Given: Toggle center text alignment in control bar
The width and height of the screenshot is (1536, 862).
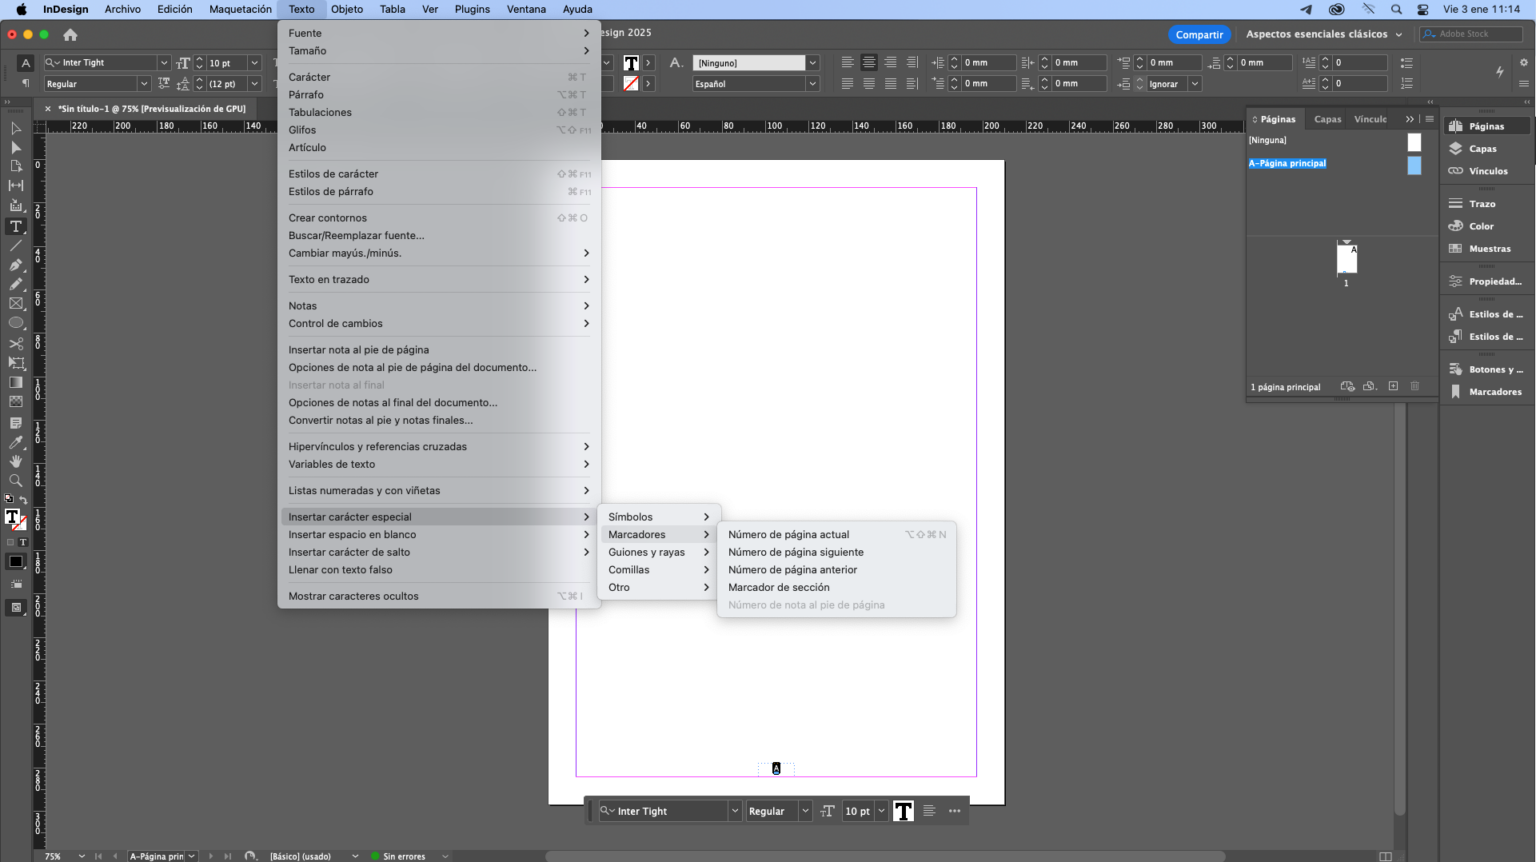Looking at the screenshot, I should click(869, 62).
